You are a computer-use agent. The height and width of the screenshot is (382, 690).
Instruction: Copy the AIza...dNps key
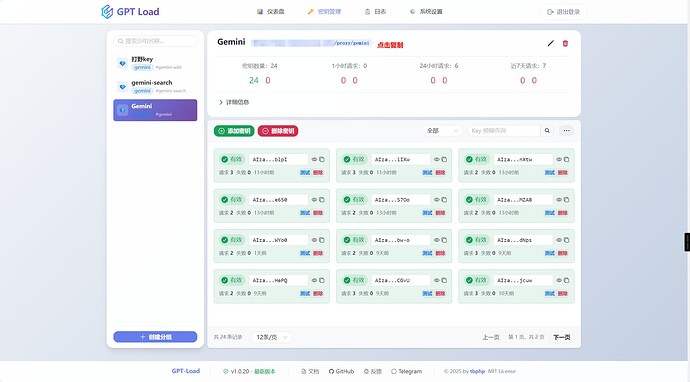pos(566,240)
